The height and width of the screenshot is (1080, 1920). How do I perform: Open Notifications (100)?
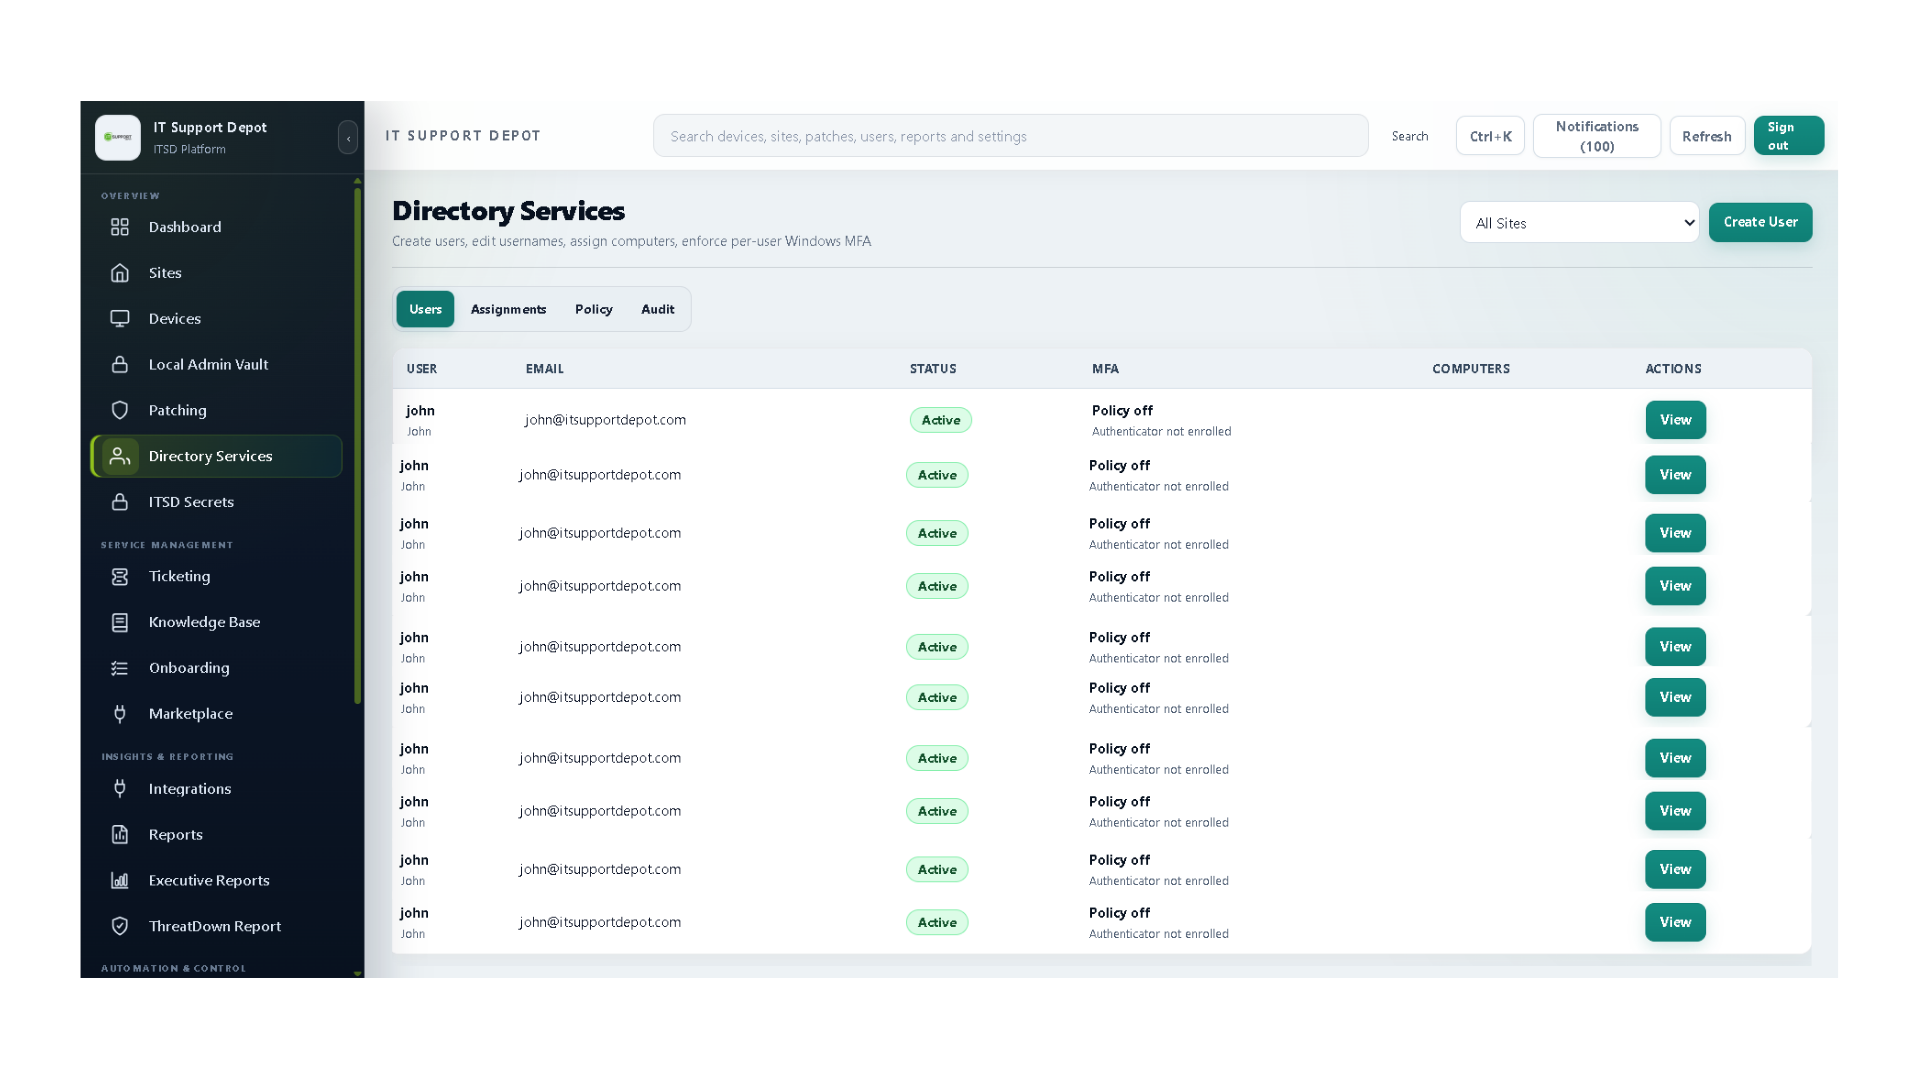[x=1596, y=137]
